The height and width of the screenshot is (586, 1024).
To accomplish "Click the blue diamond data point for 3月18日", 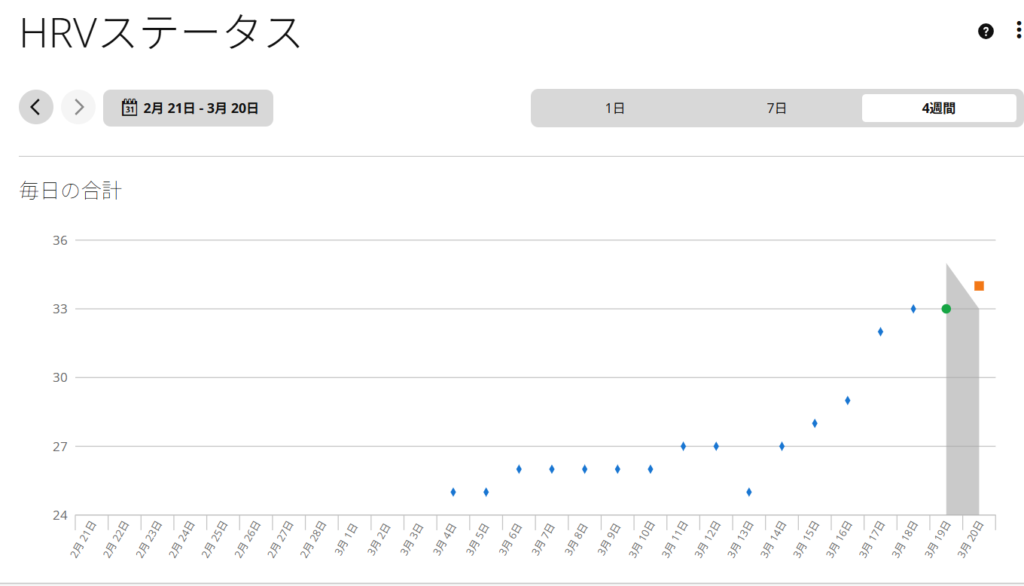I will (913, 309).
